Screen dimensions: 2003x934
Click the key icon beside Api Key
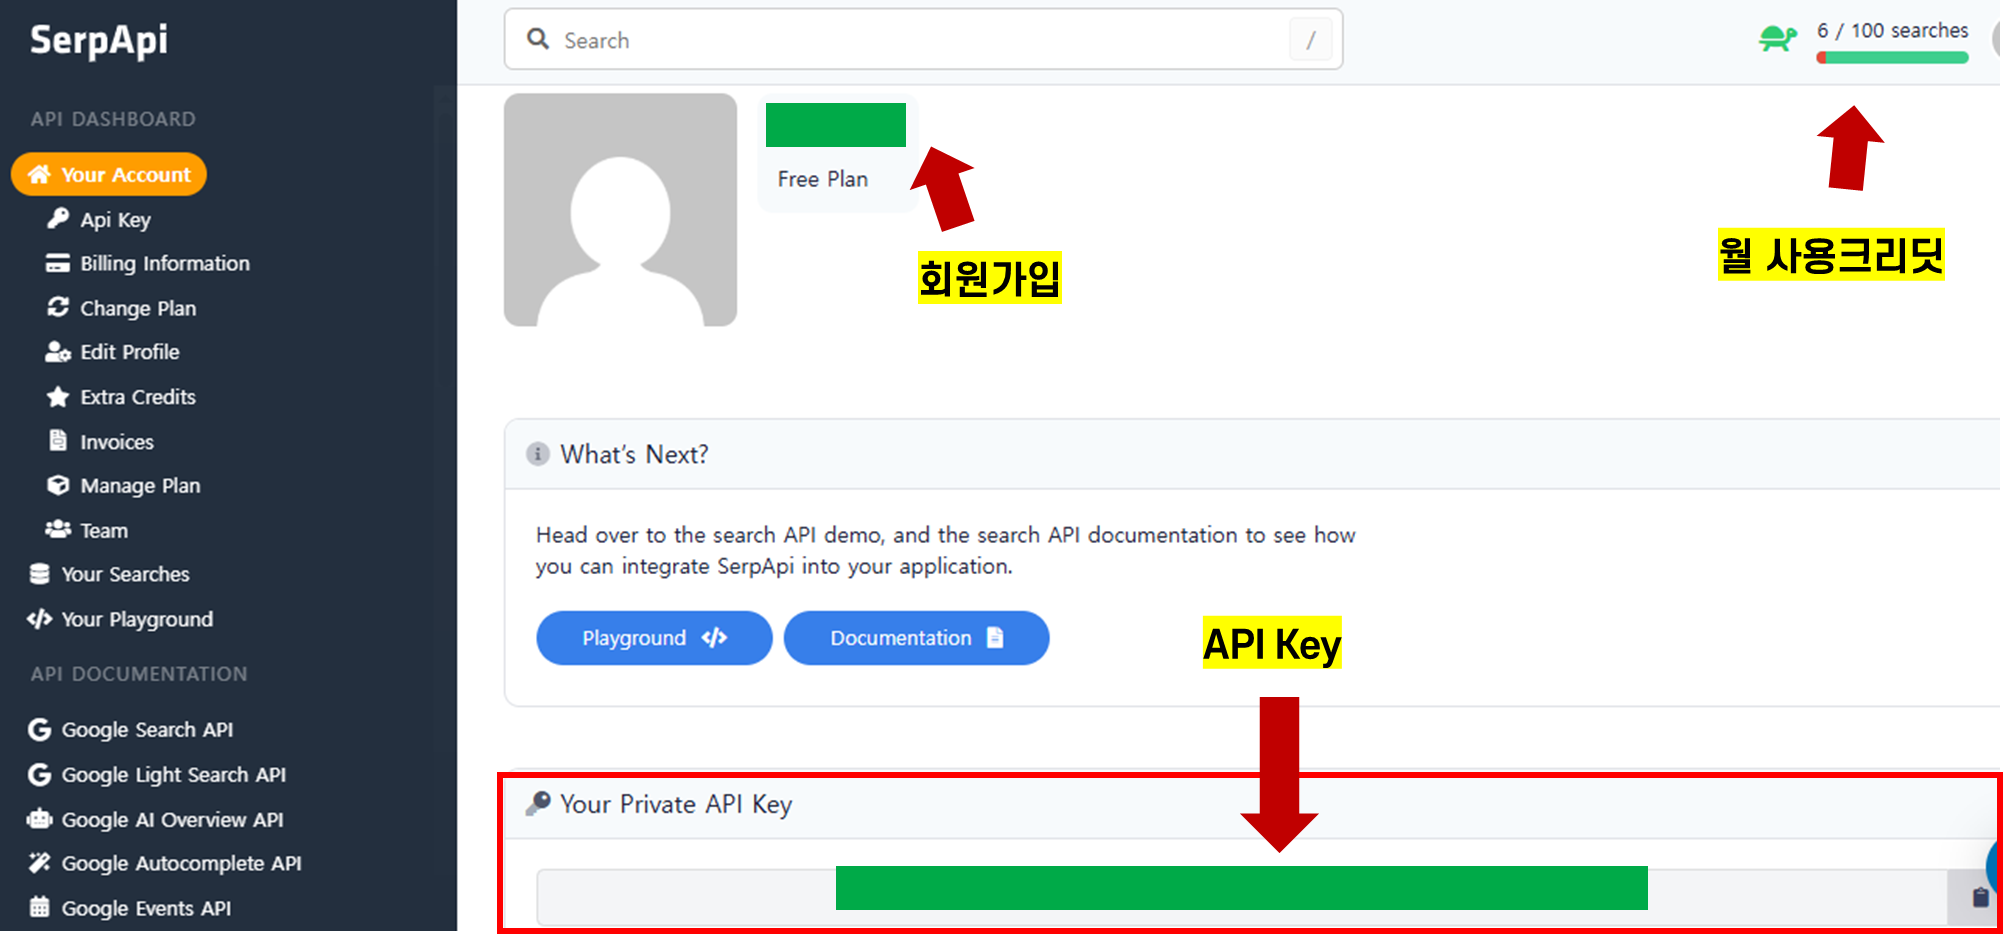pyautogui.click(x=58, y=218)
